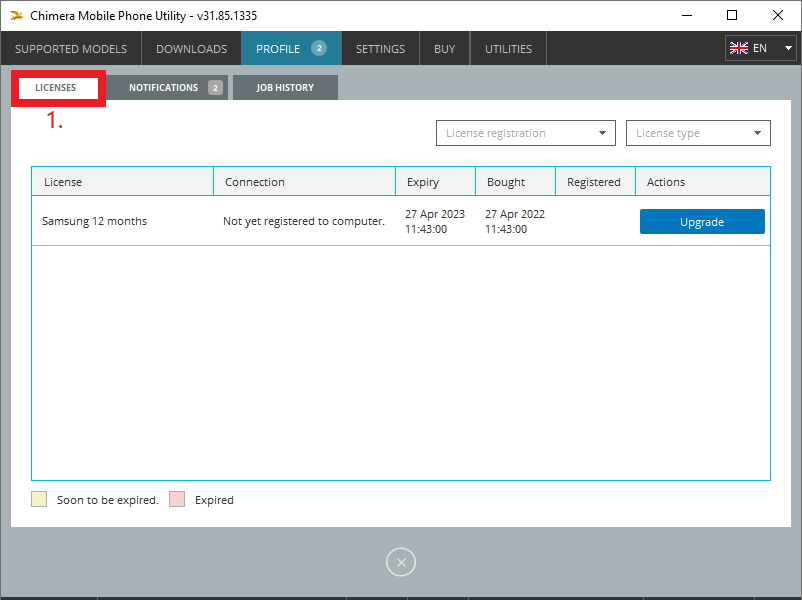The image size is (802, 600).
Task: Select the Profile tab
Action: [291, 49]
